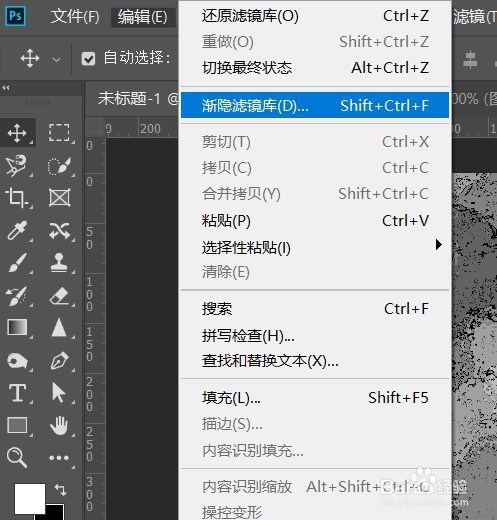Click the black background color swatch
Screen dimensions: 497x520
tap(55, 513)
